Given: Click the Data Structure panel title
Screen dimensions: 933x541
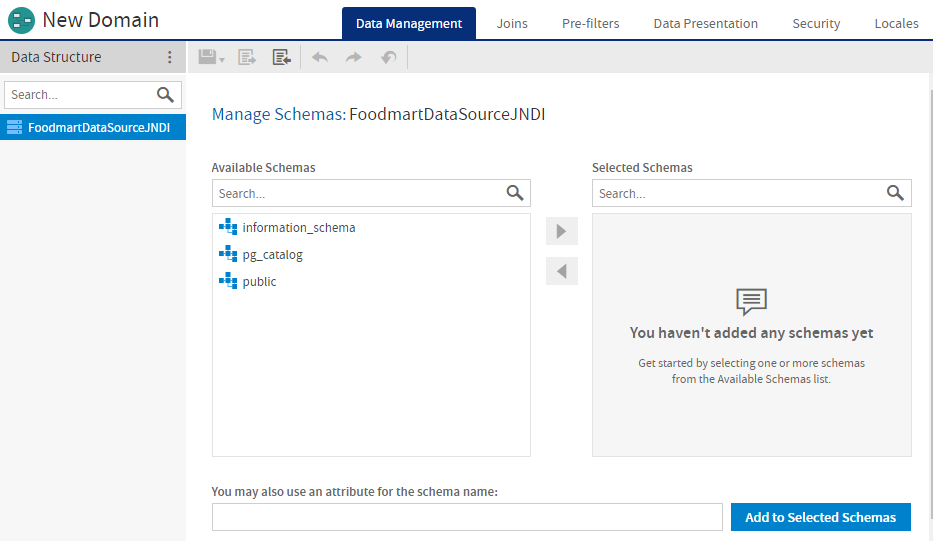Looking at the screenshot, I should point(57,57).
